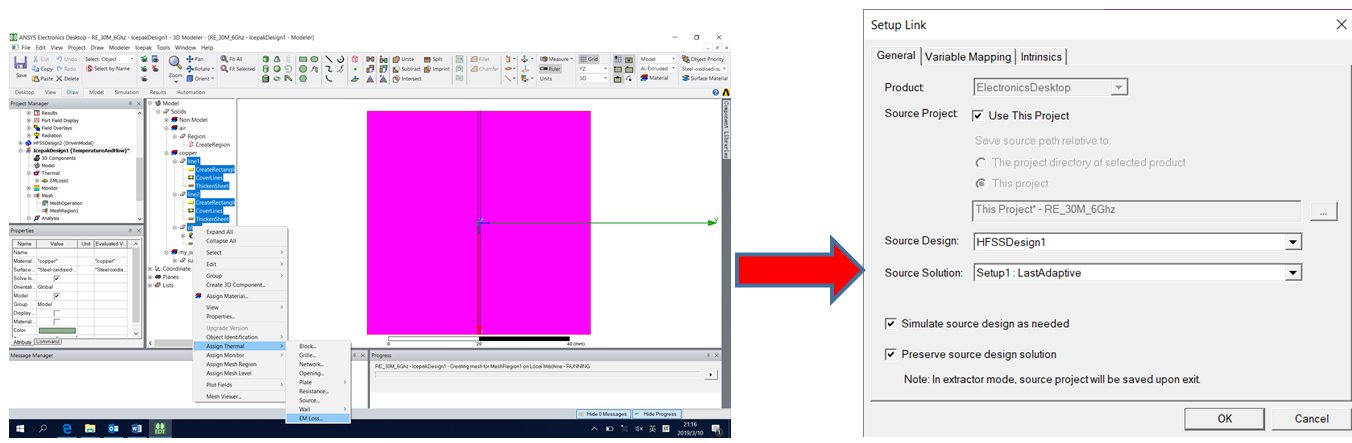Click the Color swatch in Properties
This screenshot has width=1352, height=443.
tap(56, 330)
